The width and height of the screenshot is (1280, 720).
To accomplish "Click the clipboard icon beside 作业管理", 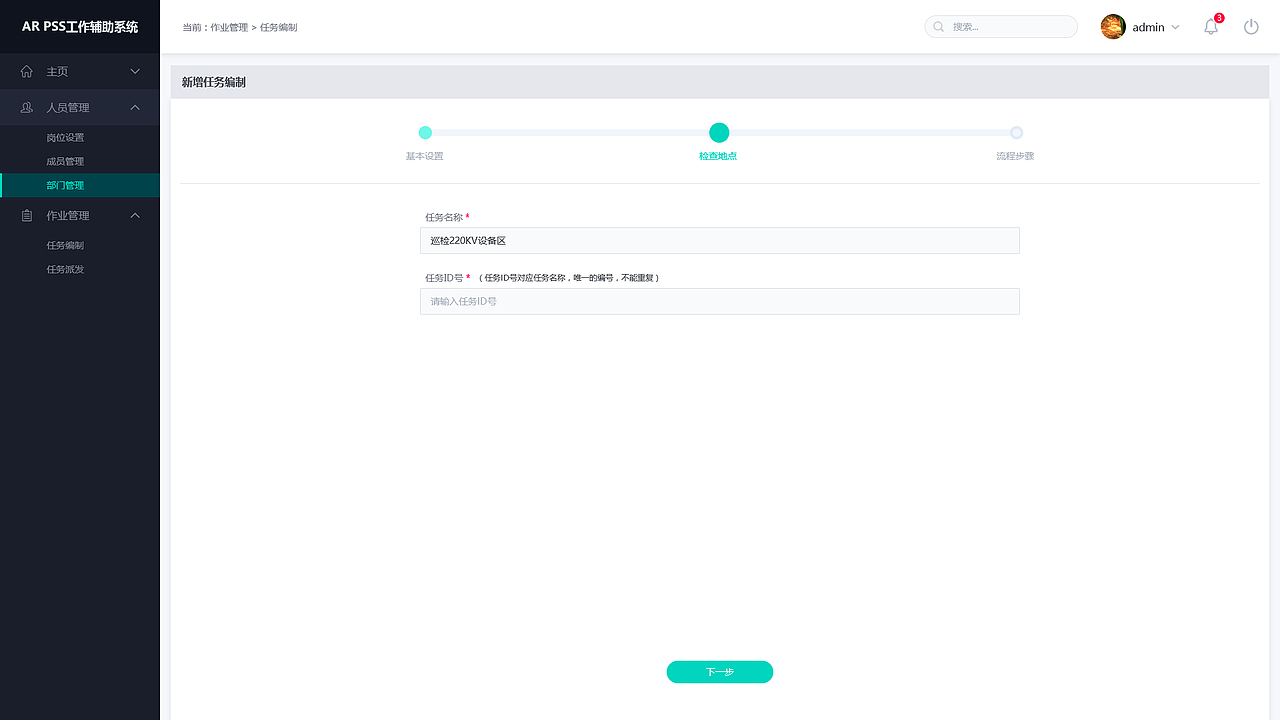I will [27, 215].
